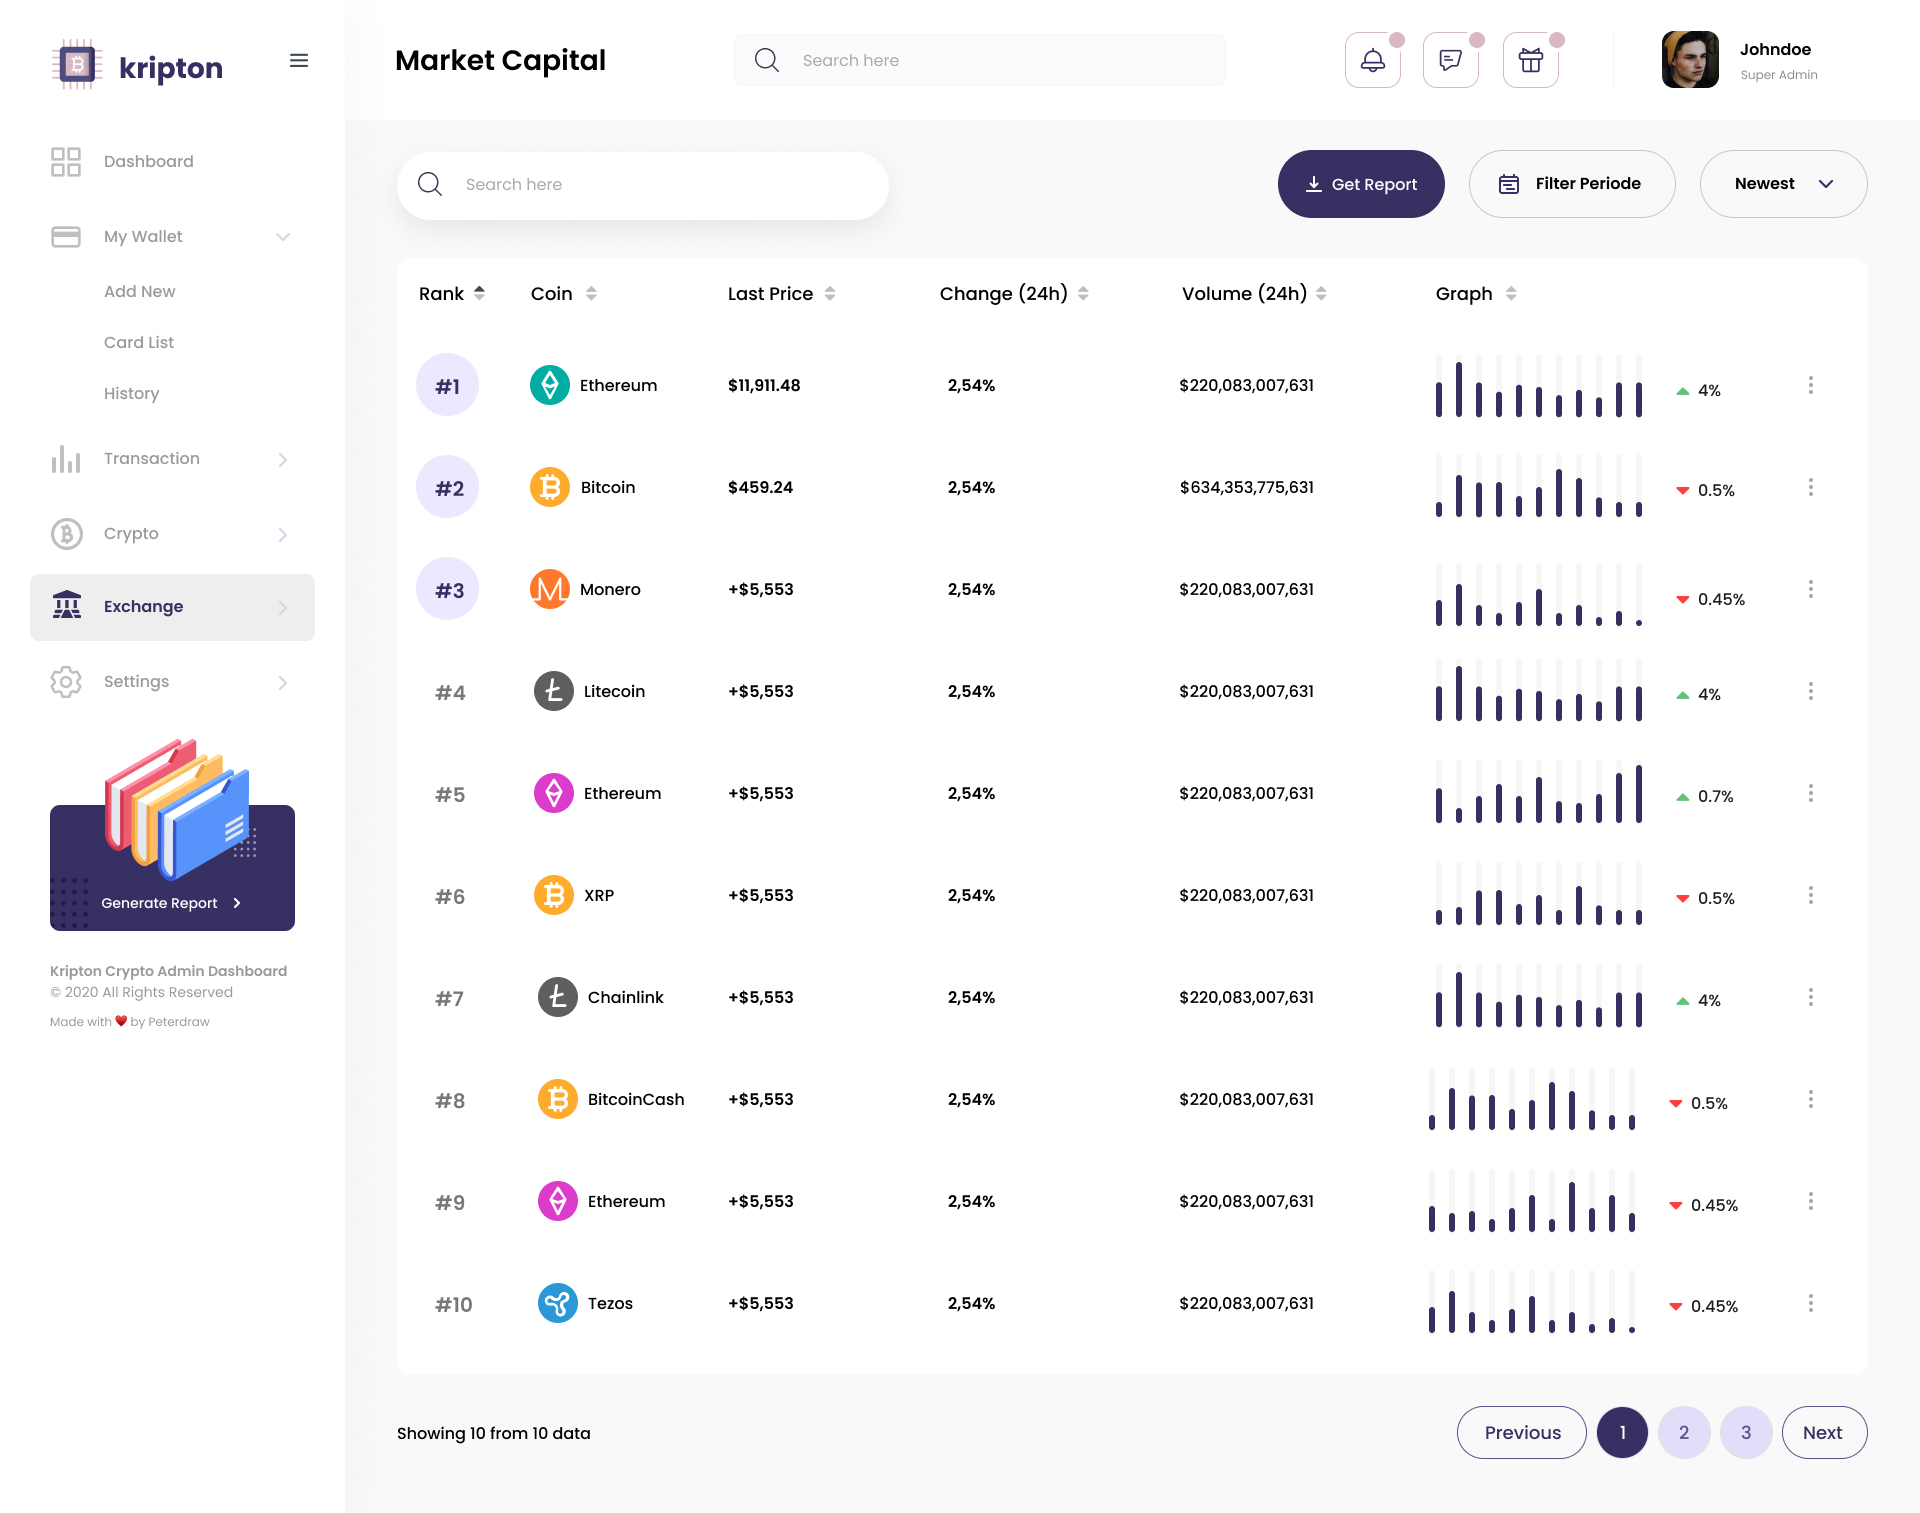Image resolution: width=1920 pixels, height=1513 pixels.
Task: Go to page 2
Action: [1684, 1433]
